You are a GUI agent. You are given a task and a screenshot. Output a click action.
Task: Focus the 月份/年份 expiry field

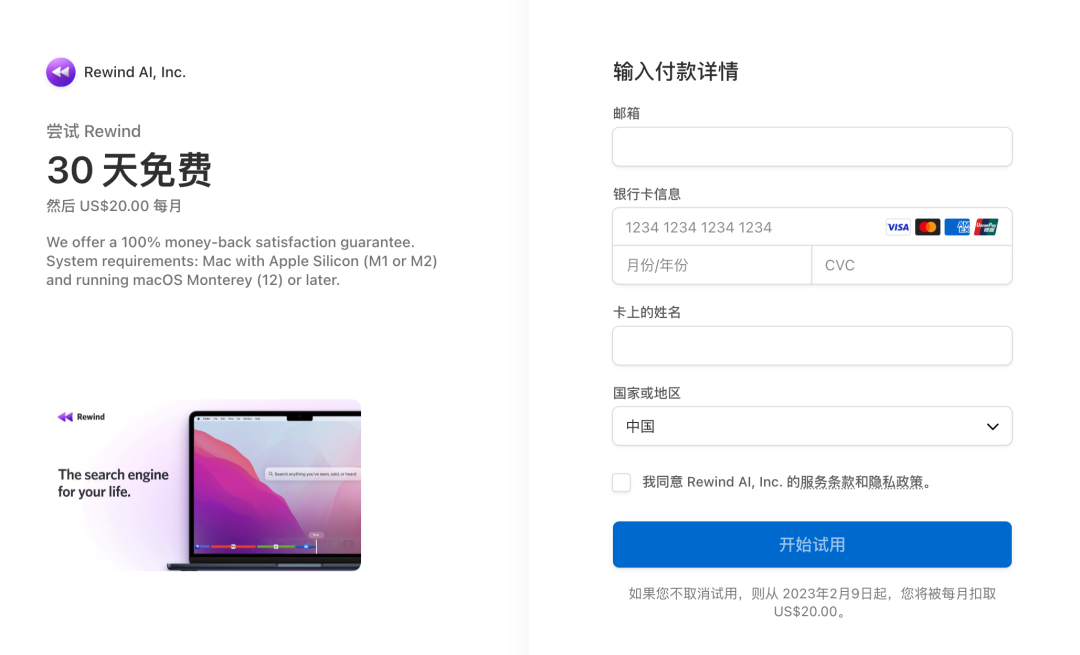712,265
